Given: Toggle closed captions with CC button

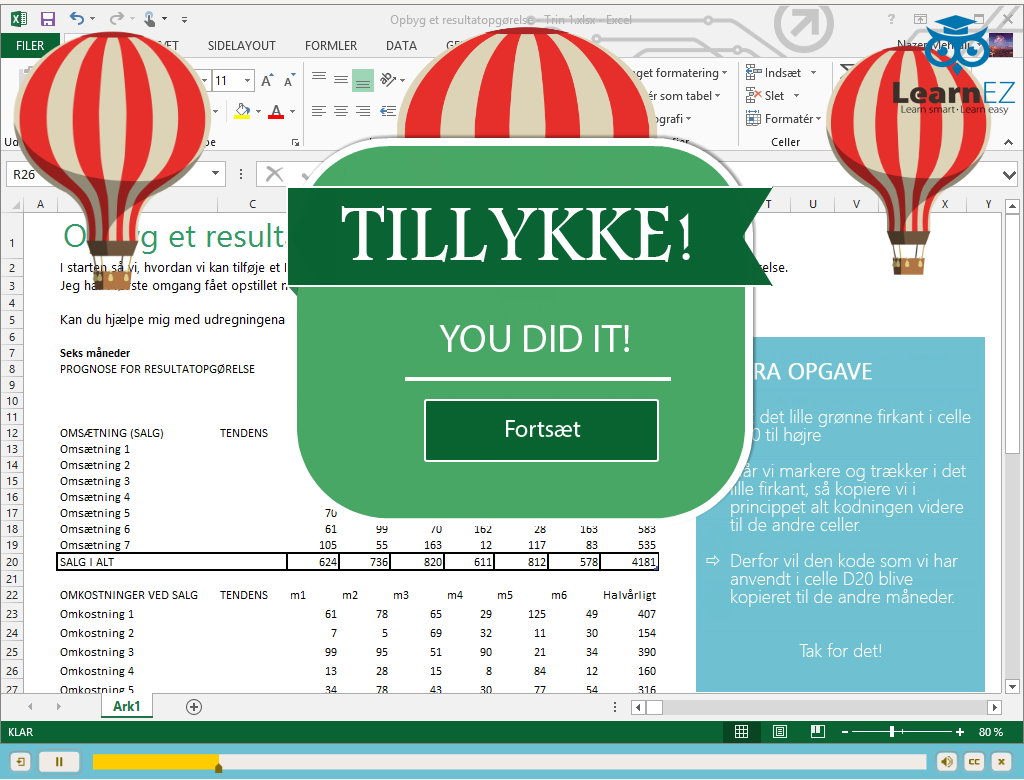Looking at the screenshot, I should tap(973, 762).
